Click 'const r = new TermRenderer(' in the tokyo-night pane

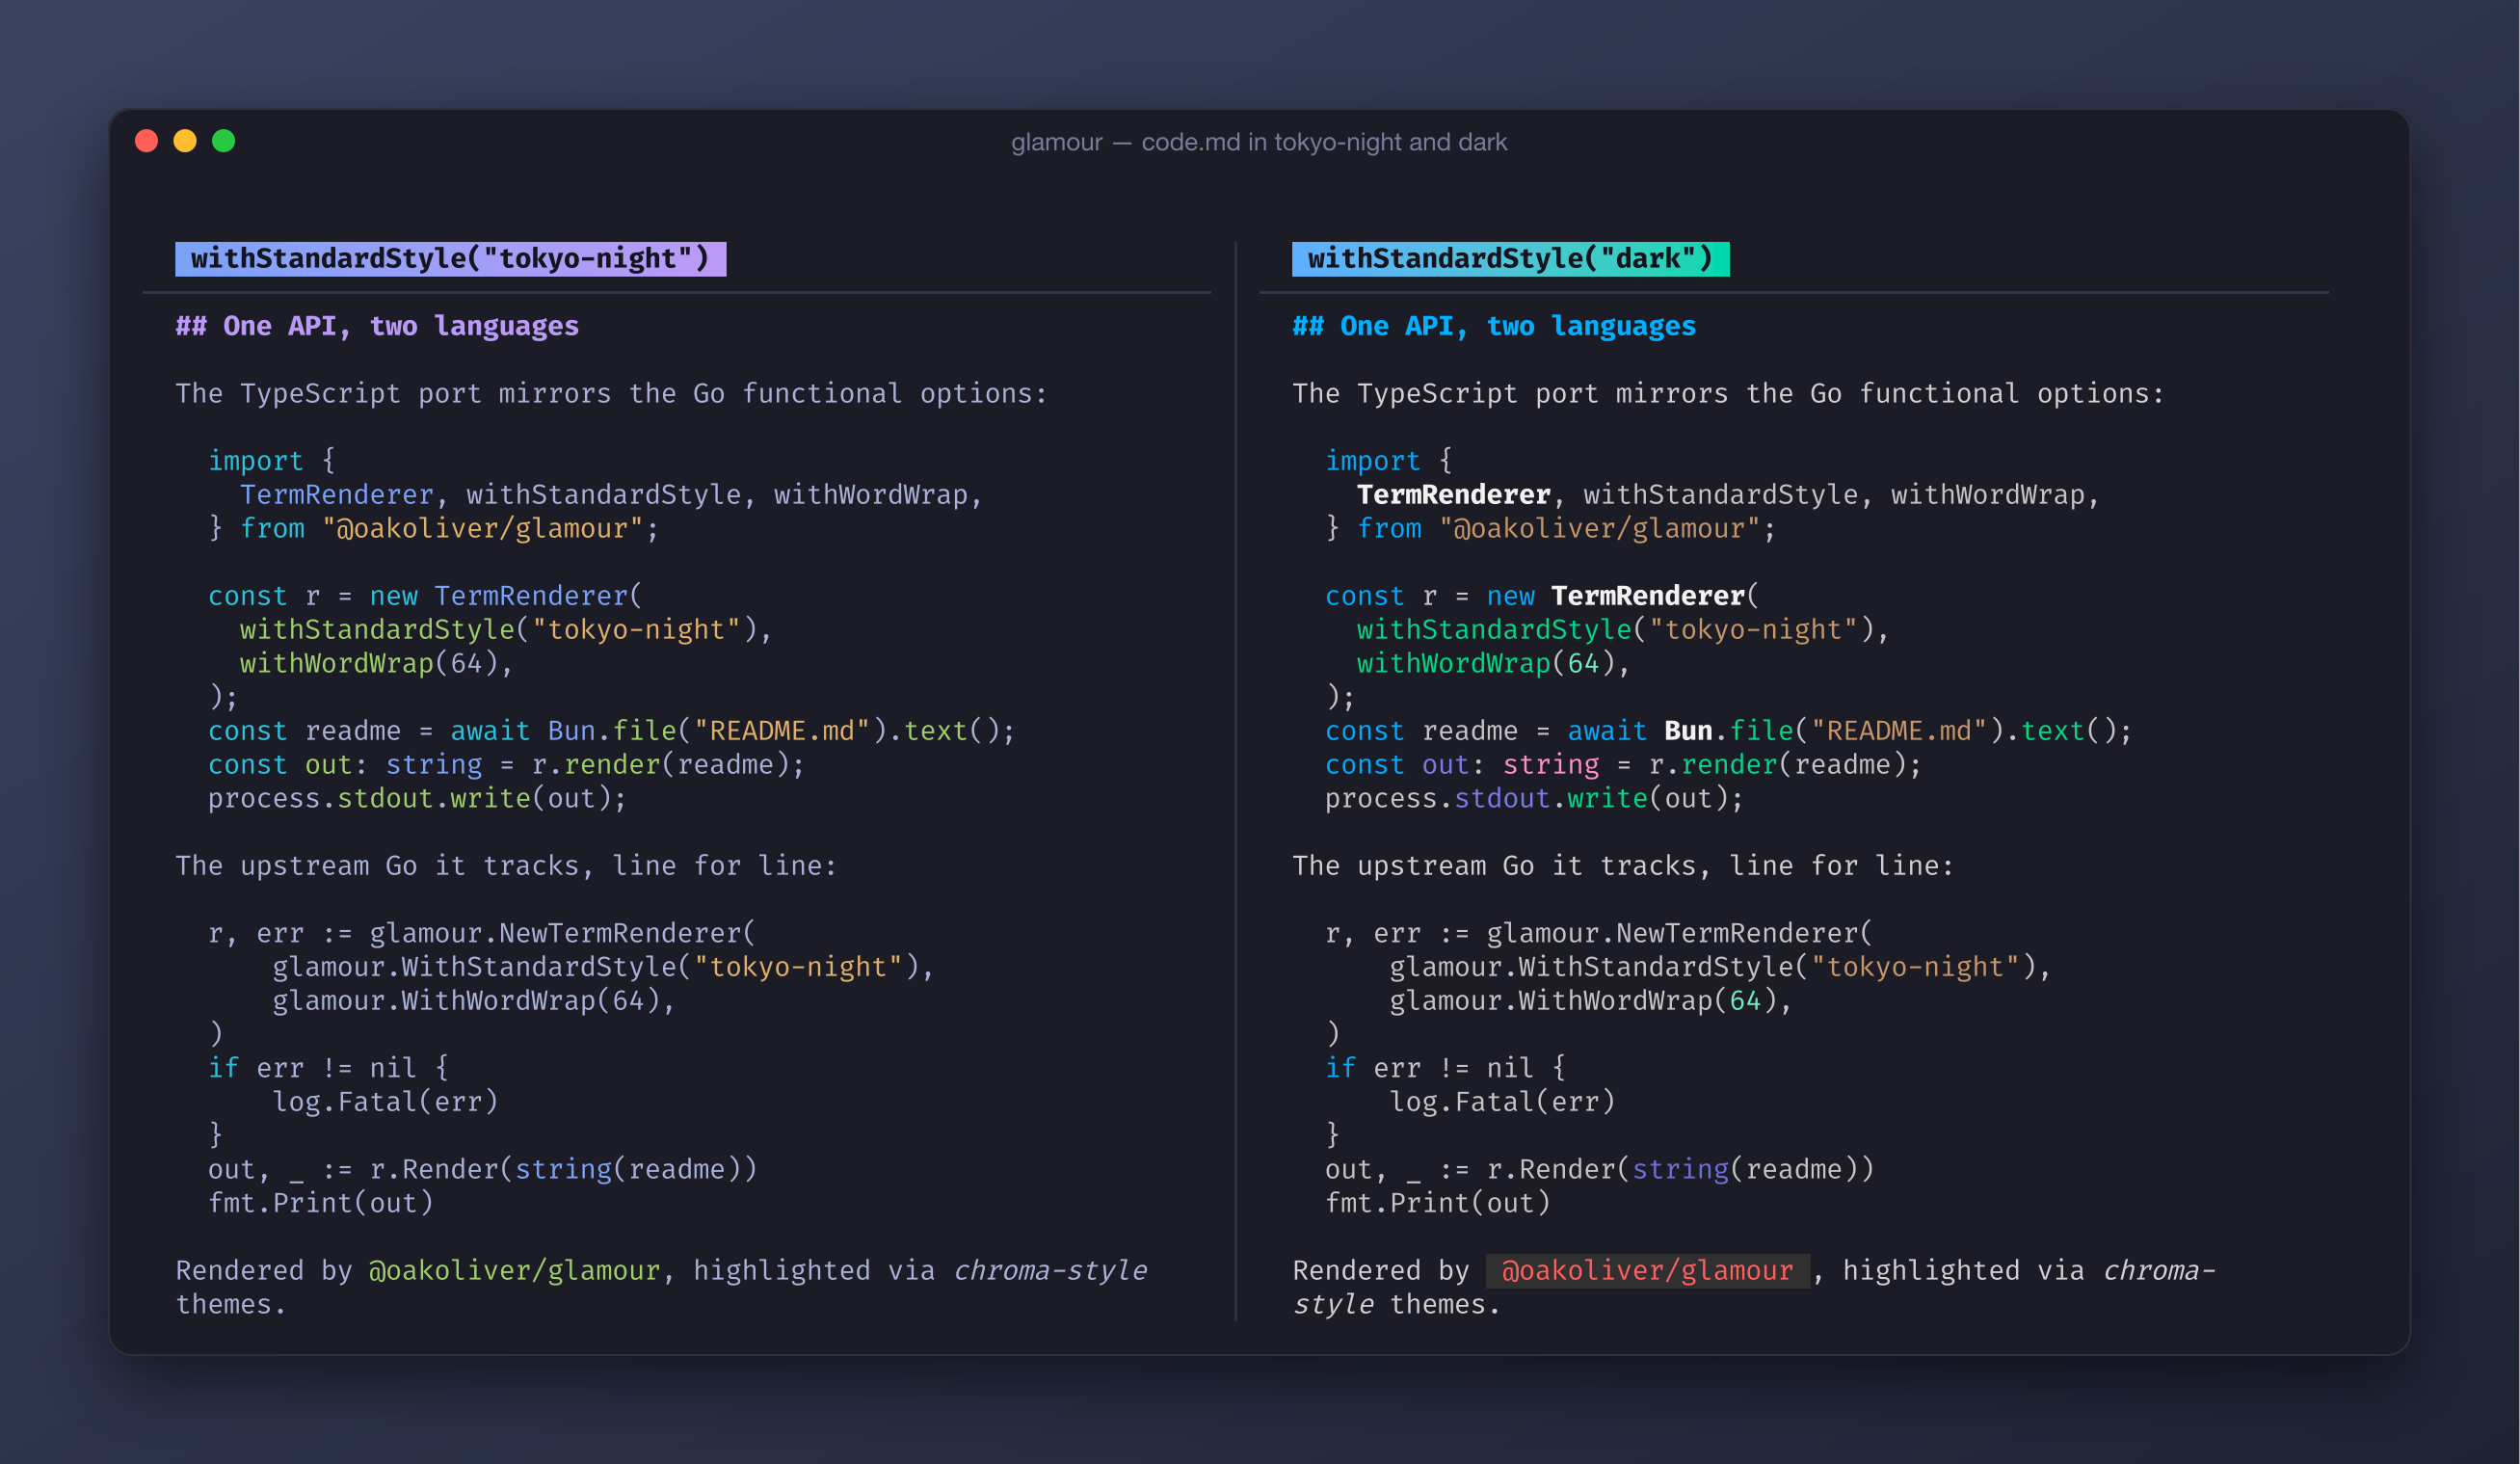coord(425,596)
